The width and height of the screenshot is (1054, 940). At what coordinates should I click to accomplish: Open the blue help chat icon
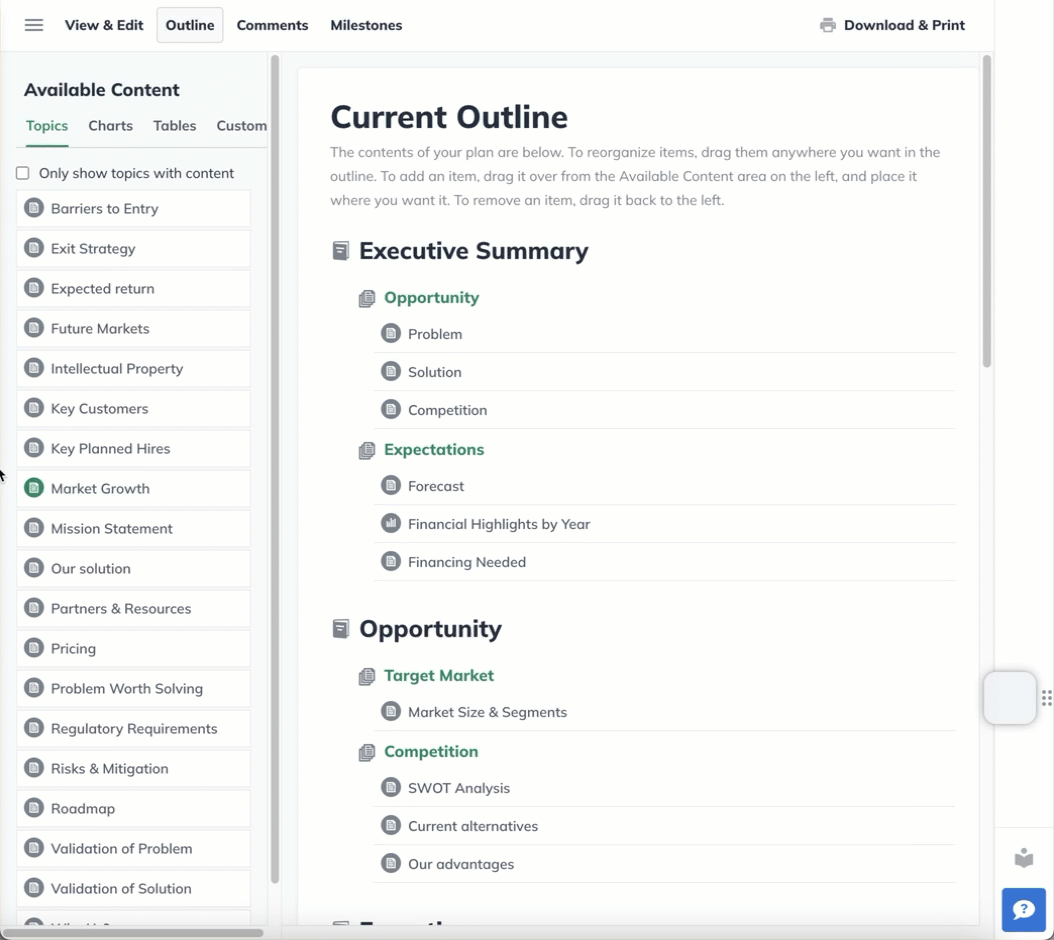click(x=1023, y=910)
